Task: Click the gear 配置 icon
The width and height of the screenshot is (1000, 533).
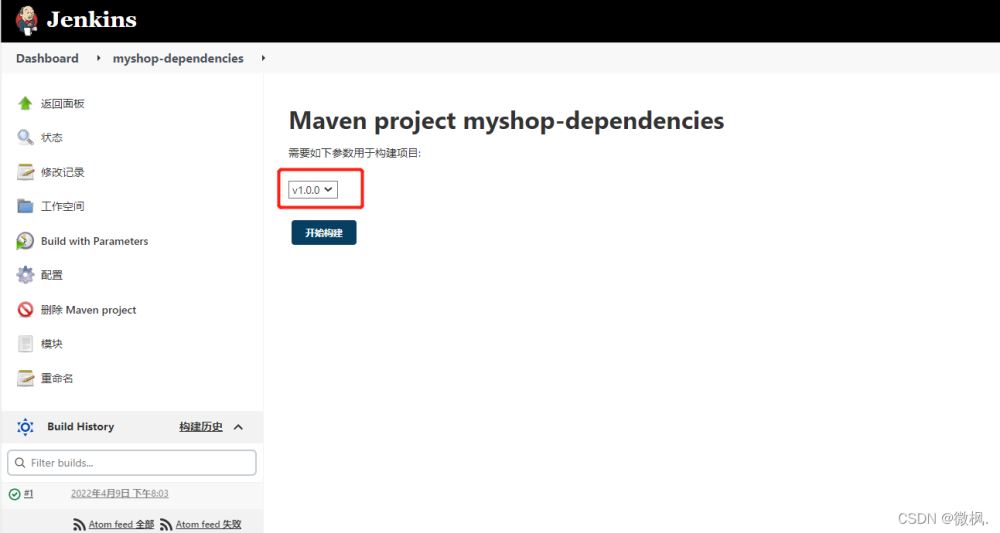Action: (25, 275)
